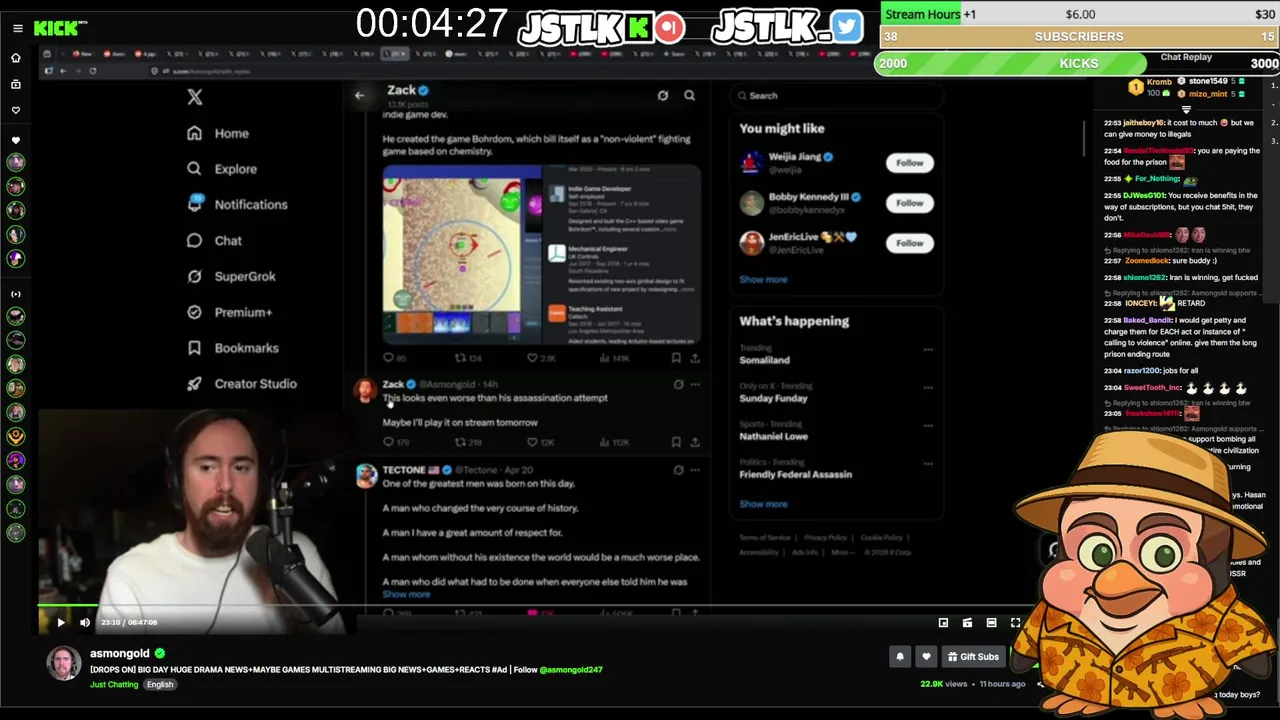1280x720 pixels.
Task: Click the Gift Subs button
Action: (x=974, y=657)
